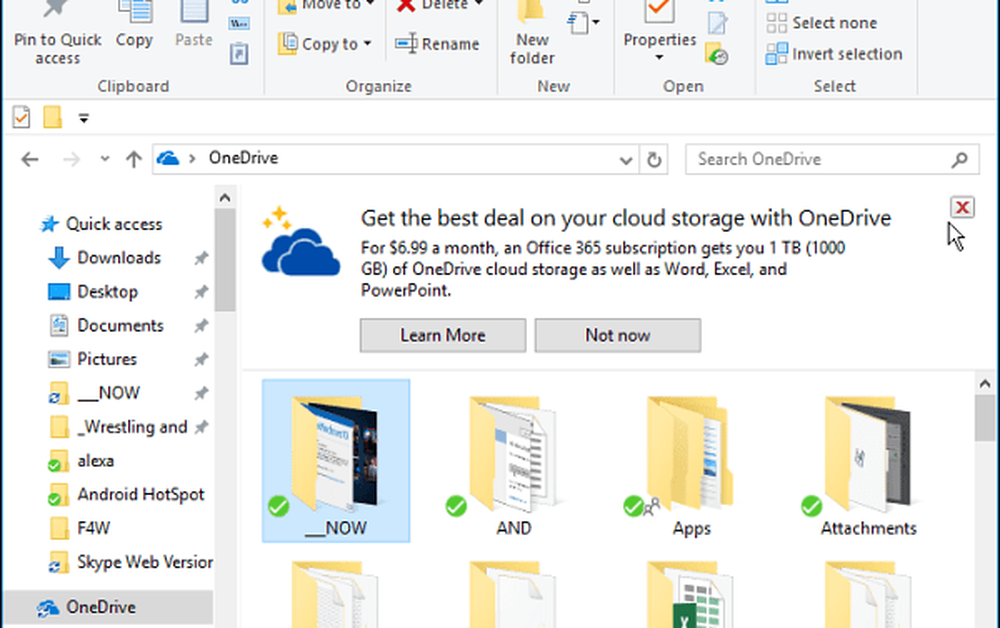
Task: Click the Learn More button
Action: (442, 335)
